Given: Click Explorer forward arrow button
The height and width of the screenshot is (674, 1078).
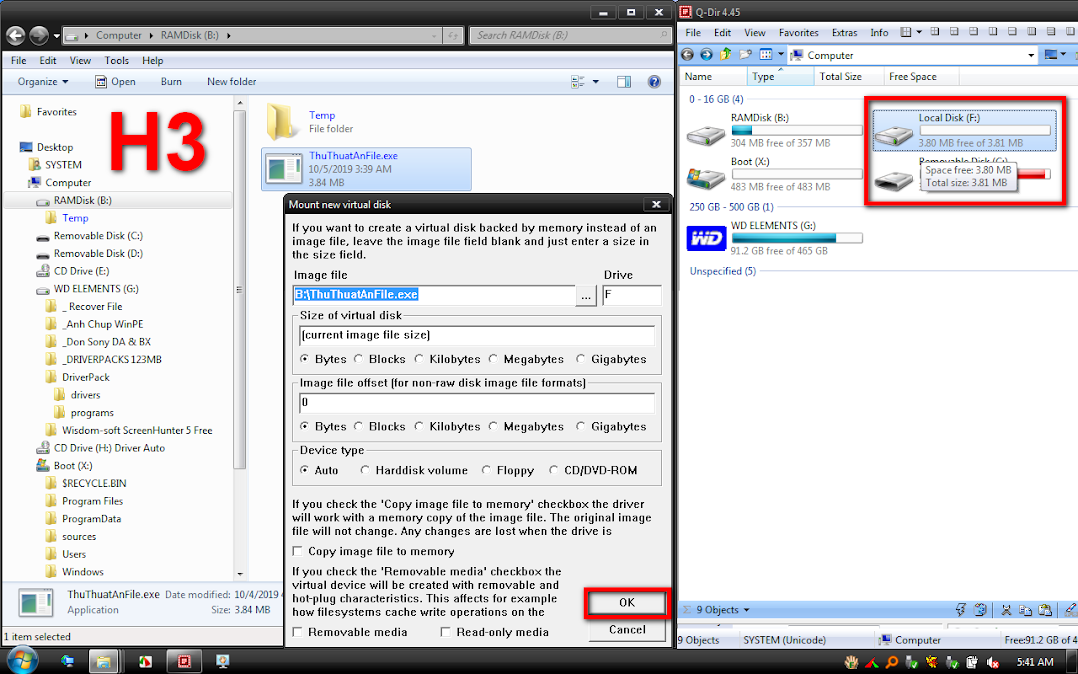Looking at the screenshot, I should pyautogui.click(x=39, y=35).
